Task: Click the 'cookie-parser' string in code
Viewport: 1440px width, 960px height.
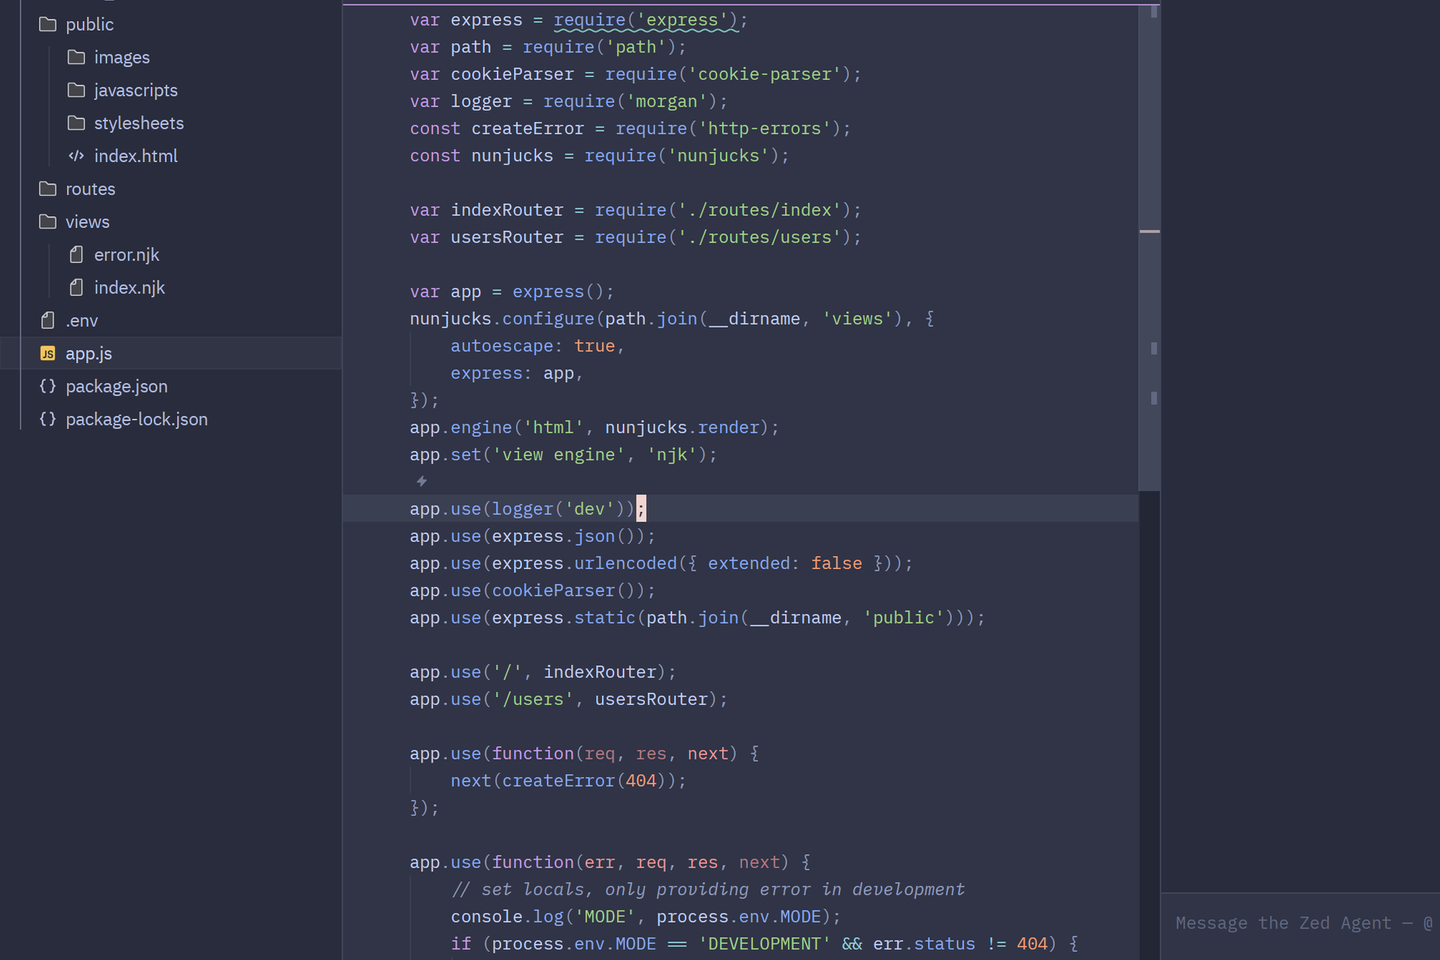Action: coord(764,74)
